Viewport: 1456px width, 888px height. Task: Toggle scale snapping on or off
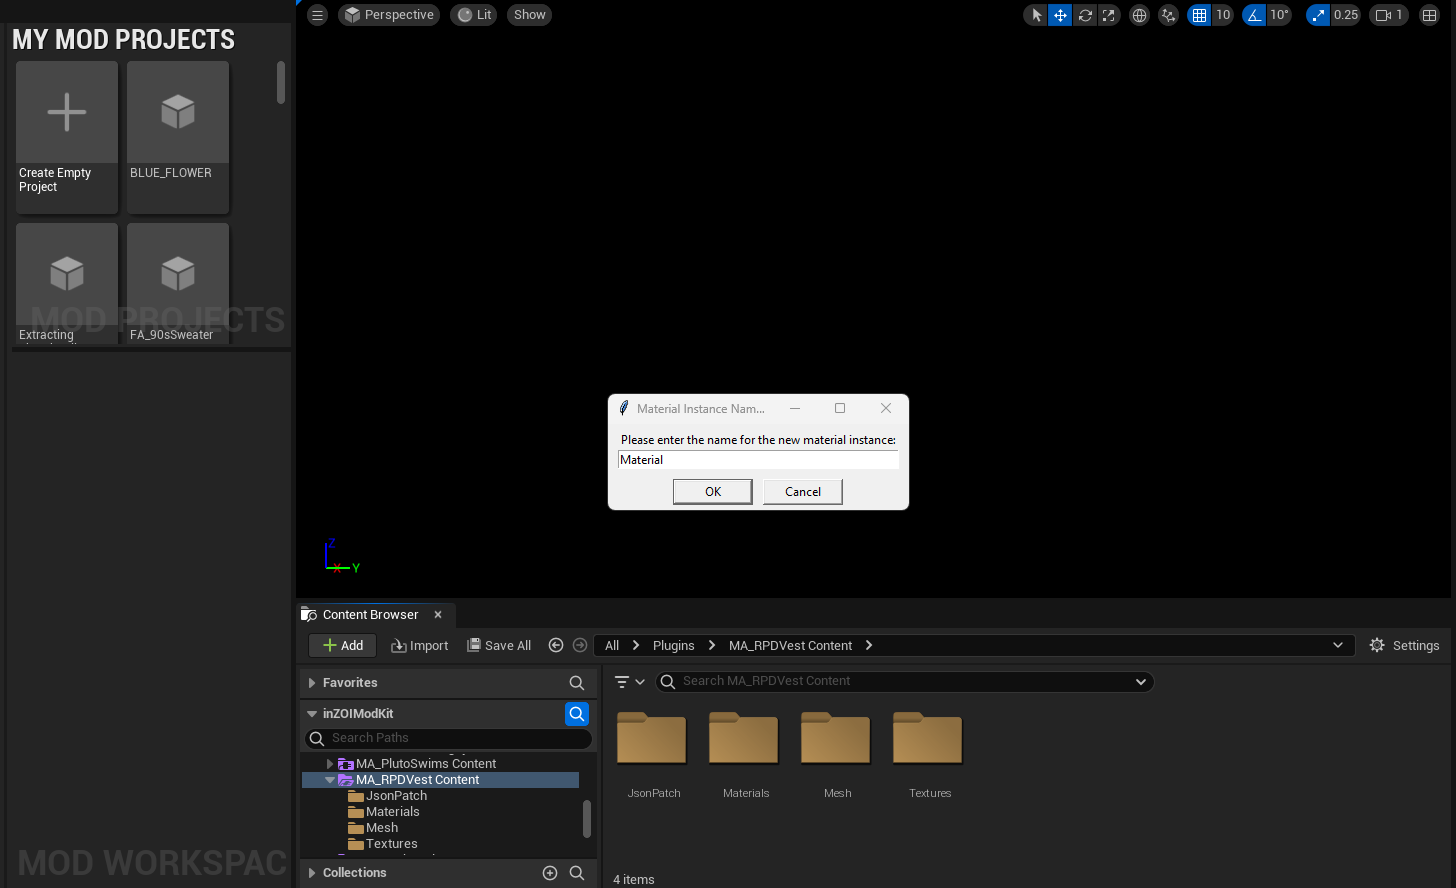1318,15
